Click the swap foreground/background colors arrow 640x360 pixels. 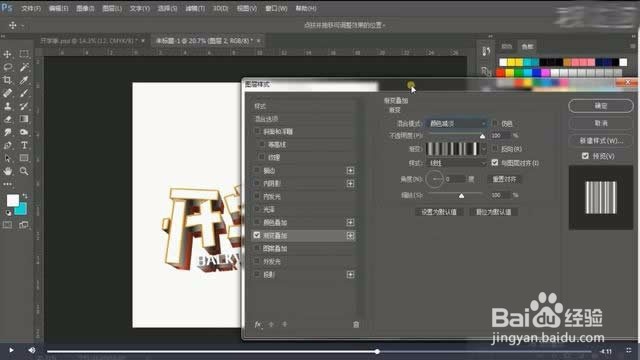coord(25,196)
